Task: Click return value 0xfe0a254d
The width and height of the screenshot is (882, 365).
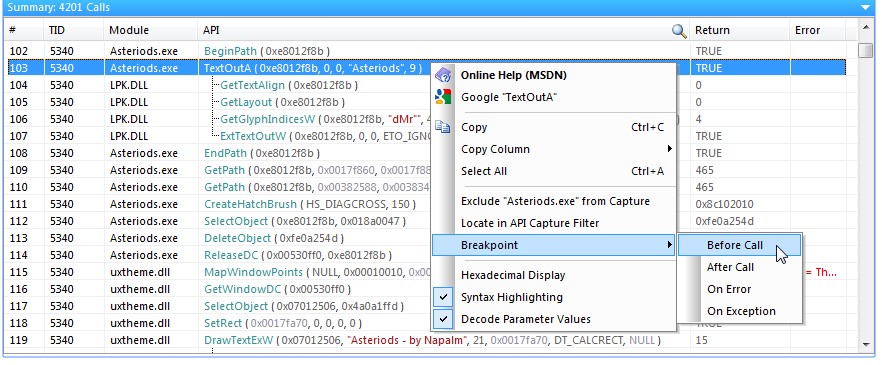Action: (724, 221)
